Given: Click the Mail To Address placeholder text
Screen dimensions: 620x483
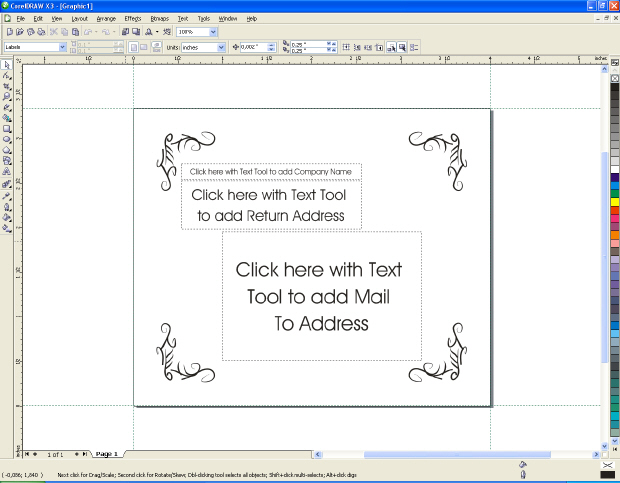Looking at the screenshot, I should coord(320,296).
